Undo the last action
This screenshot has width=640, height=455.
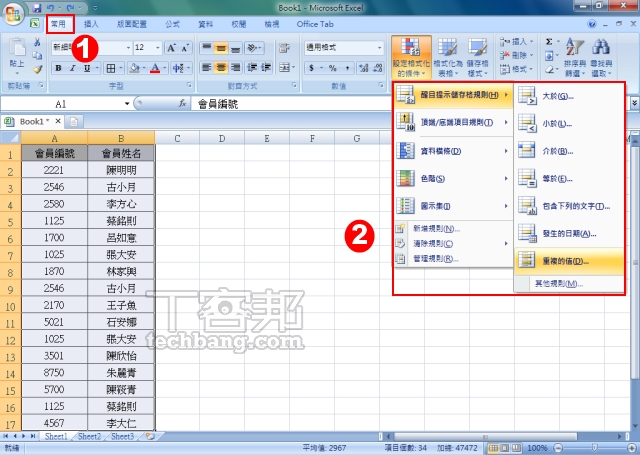(51, 7)
